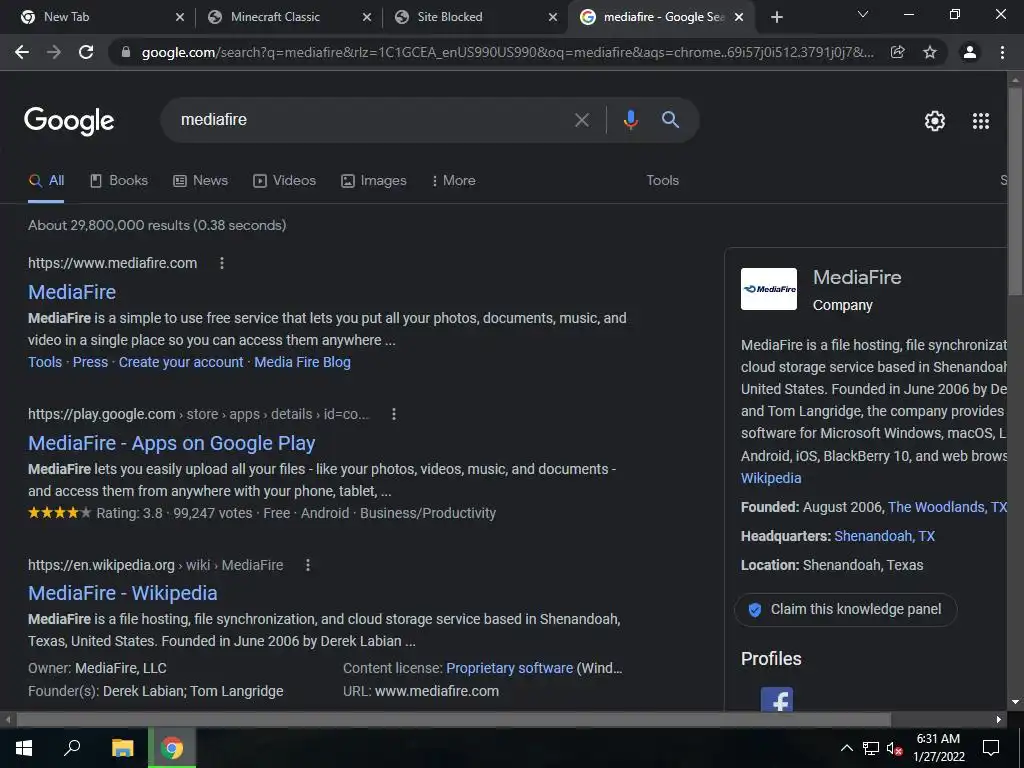Follow the Proprietary software link
This screenshot has height=768, width=1024.
pos(509,668)
